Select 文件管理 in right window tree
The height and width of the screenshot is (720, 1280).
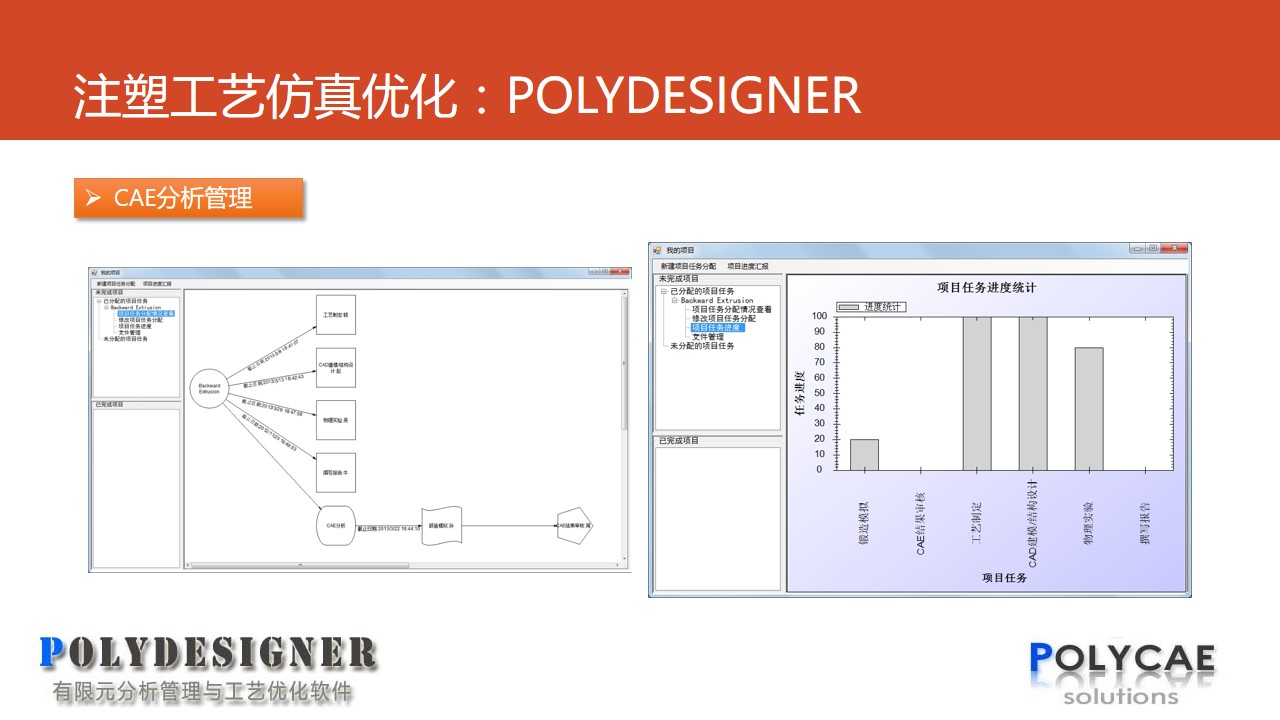click(707, 337)
